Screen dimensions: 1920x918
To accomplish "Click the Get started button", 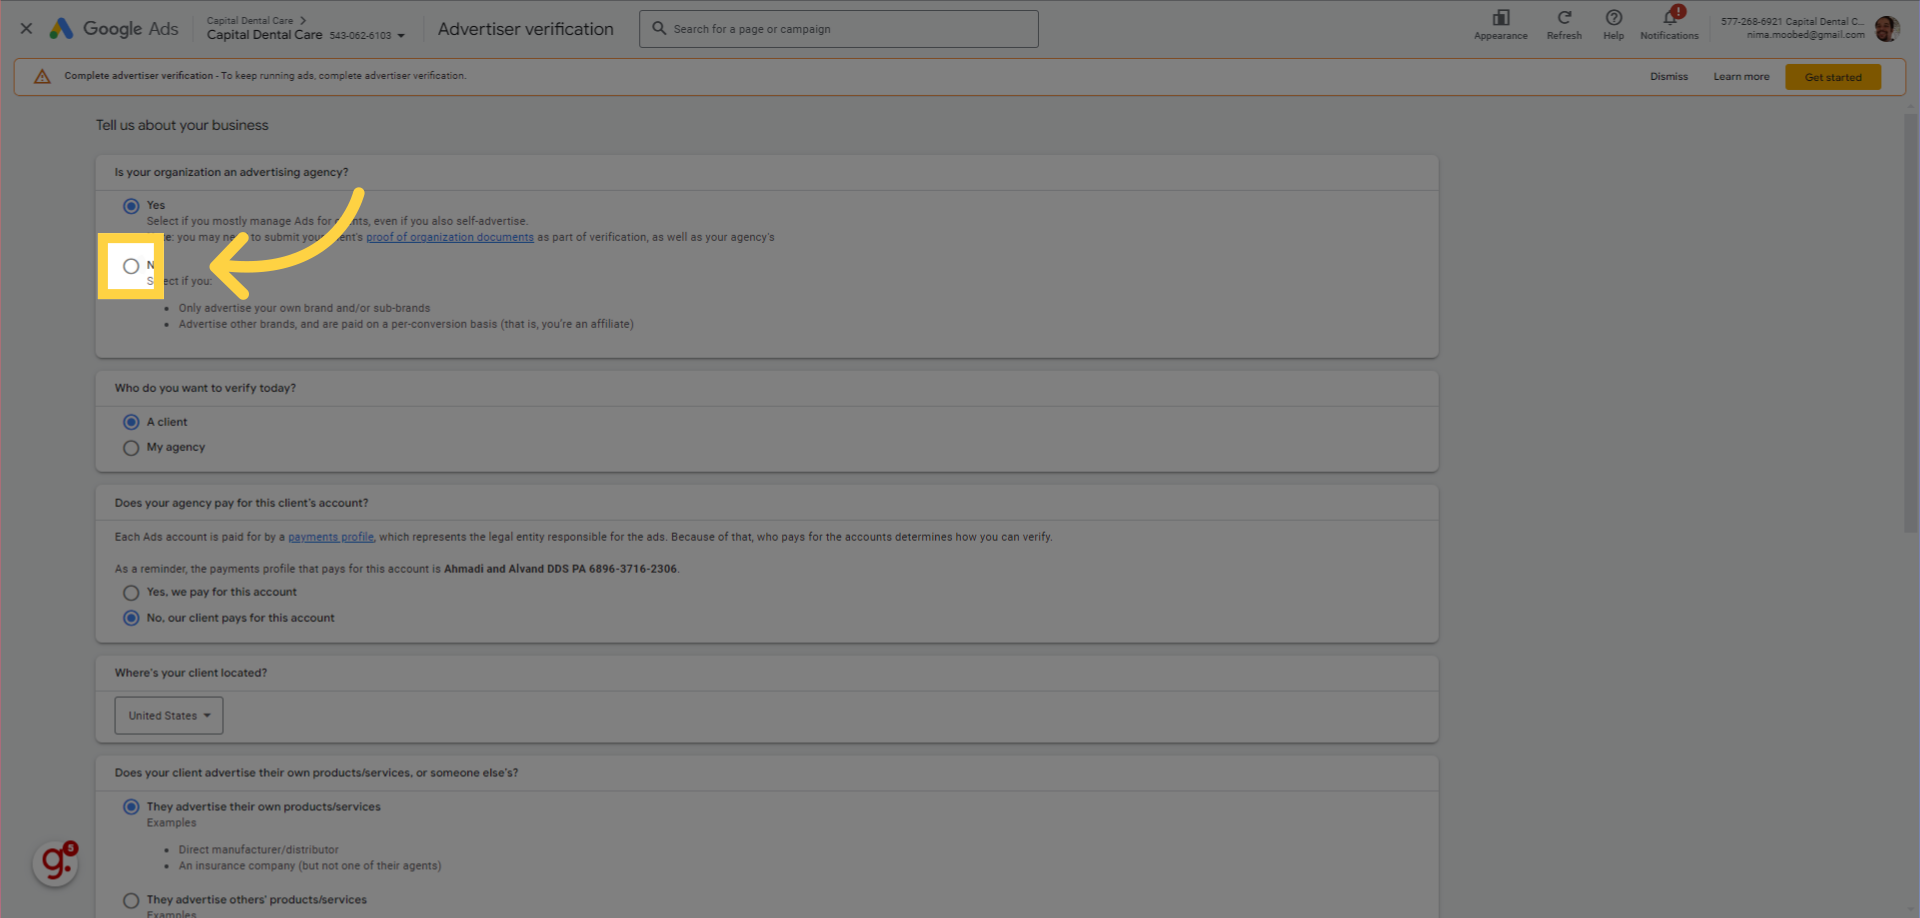I will point(1832,77).
